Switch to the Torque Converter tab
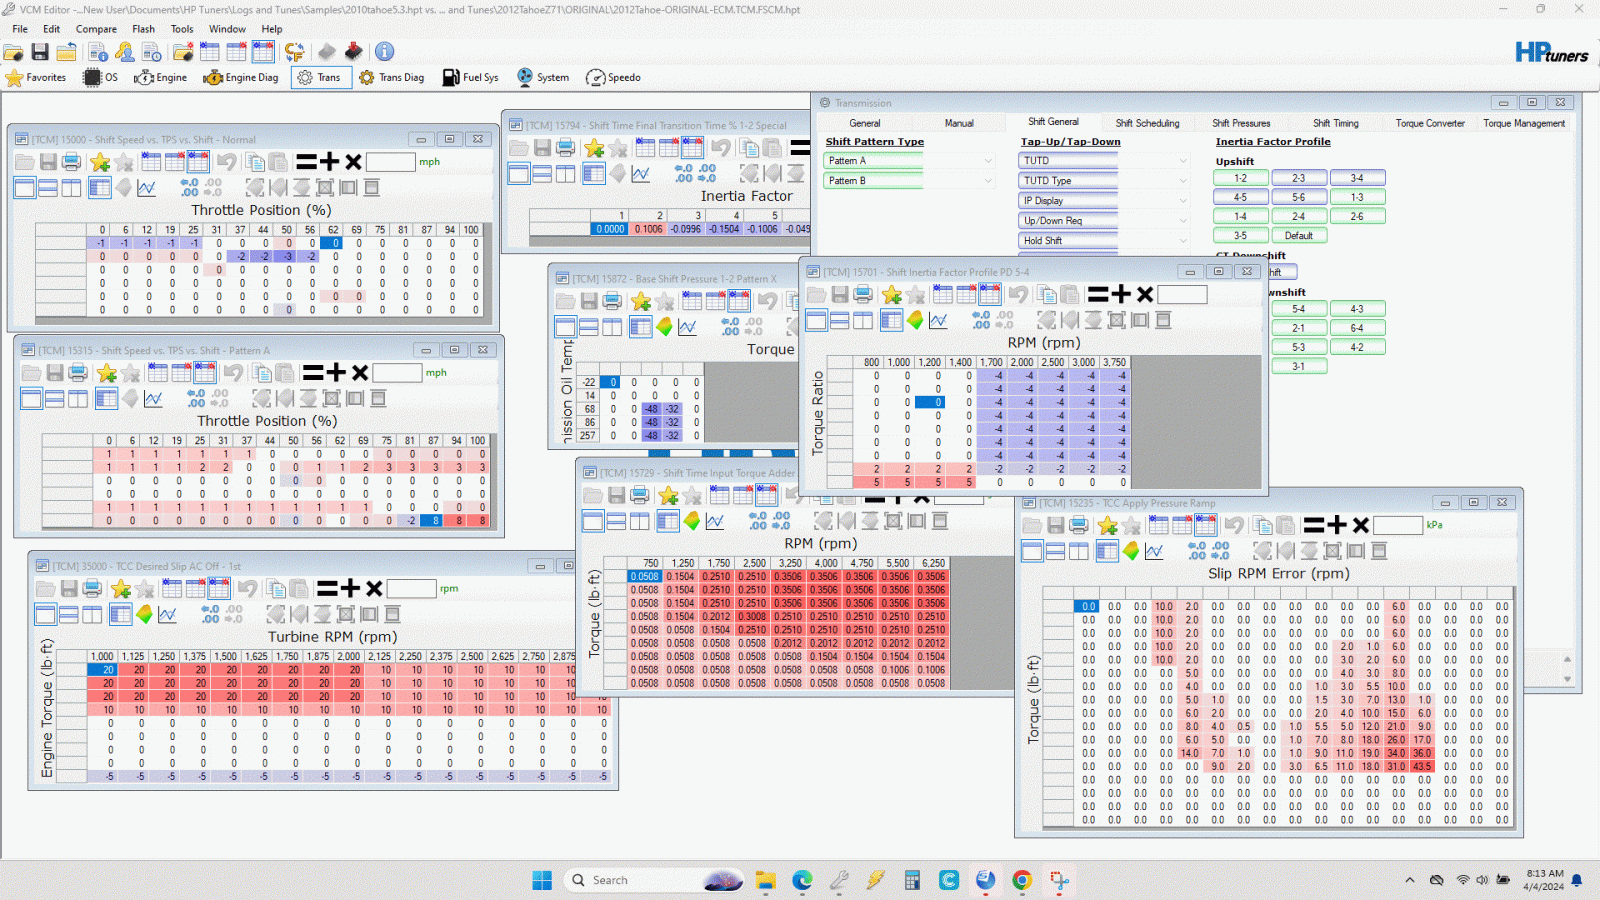The image size is (1600, 900). 1430,123
